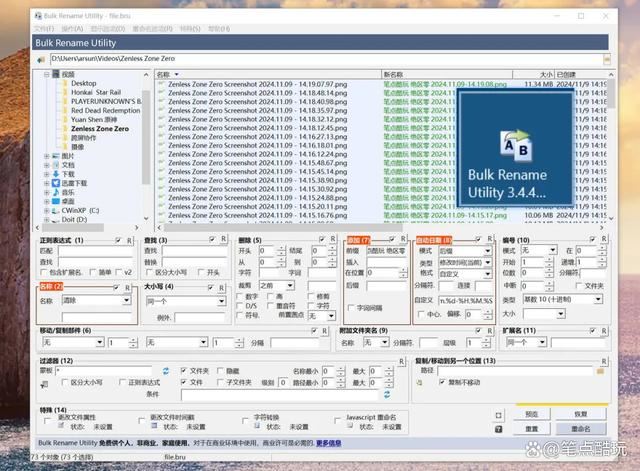This screenshot has height=471, width=640.
Task: Click the 更多信息 link in status bar
Action: [x=329, y=442]
